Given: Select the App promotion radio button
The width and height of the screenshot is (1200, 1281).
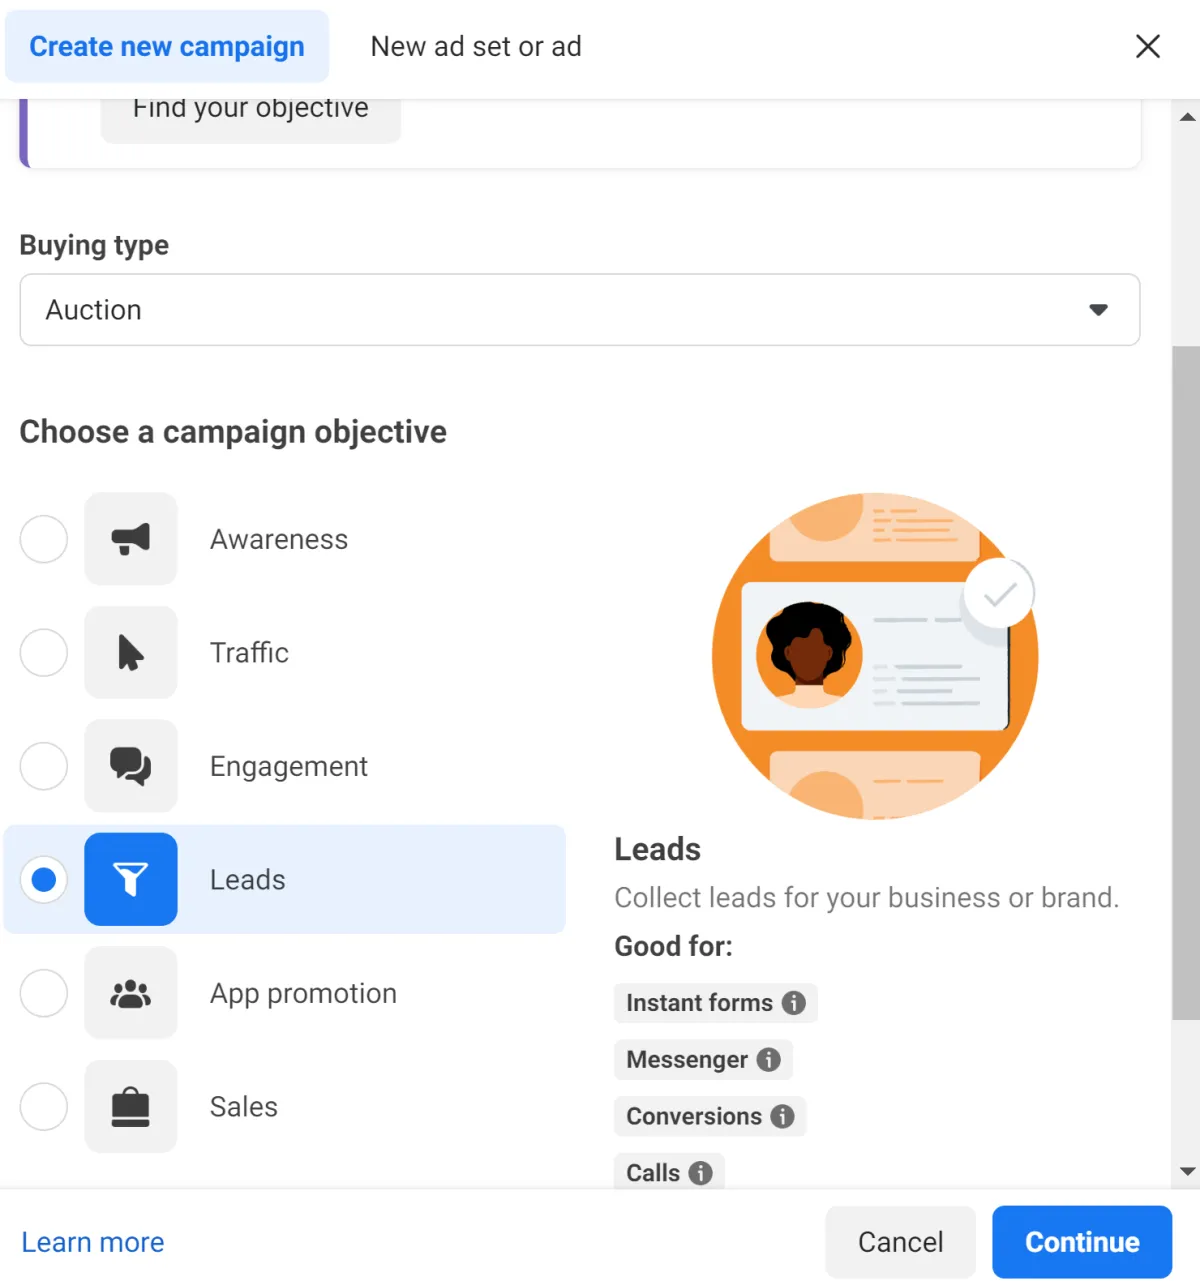Looking at the screenshot, I should click(44, 993).
